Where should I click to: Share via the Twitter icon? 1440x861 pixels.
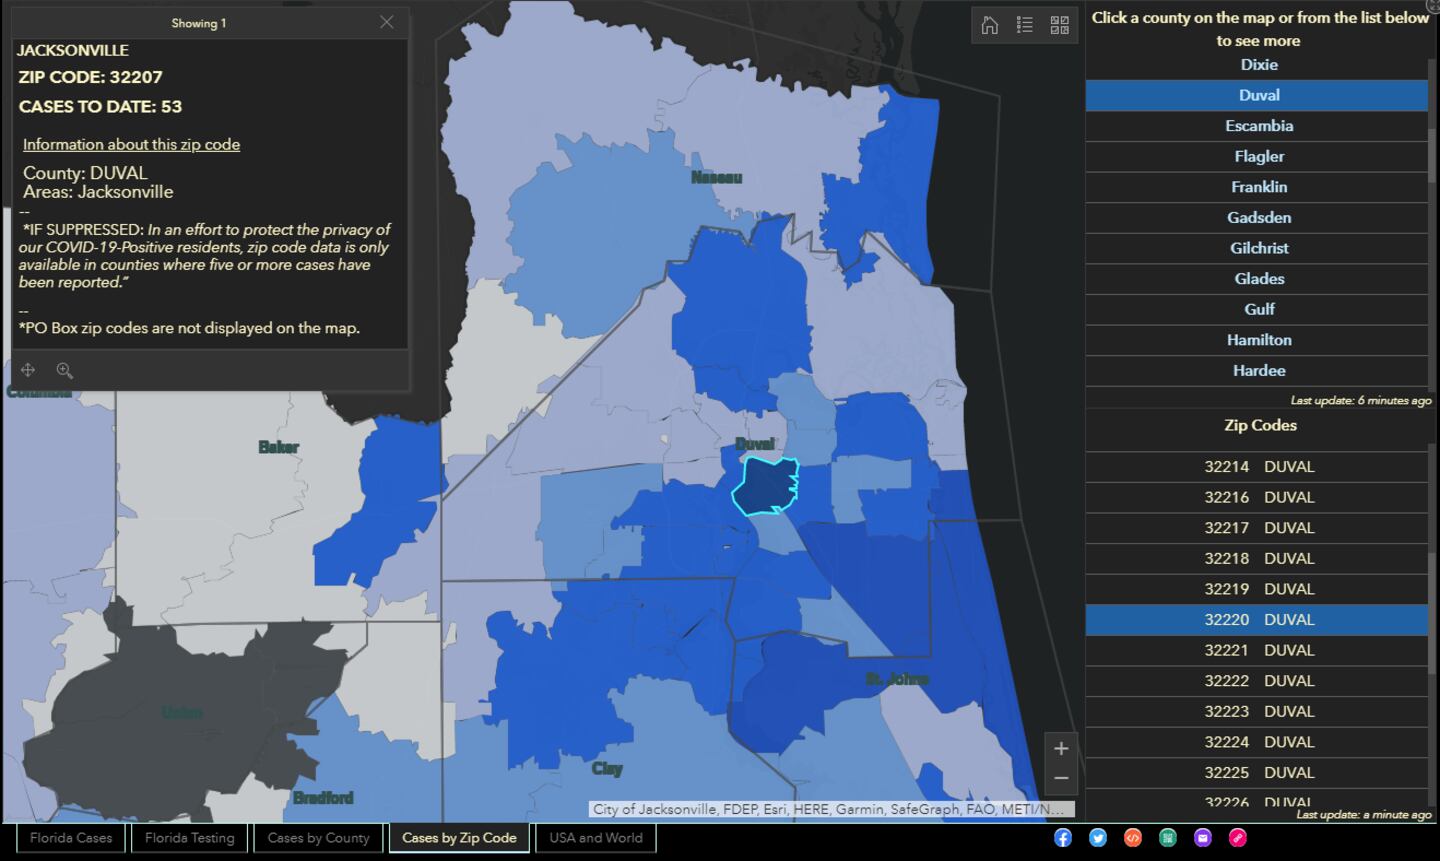1098,838
